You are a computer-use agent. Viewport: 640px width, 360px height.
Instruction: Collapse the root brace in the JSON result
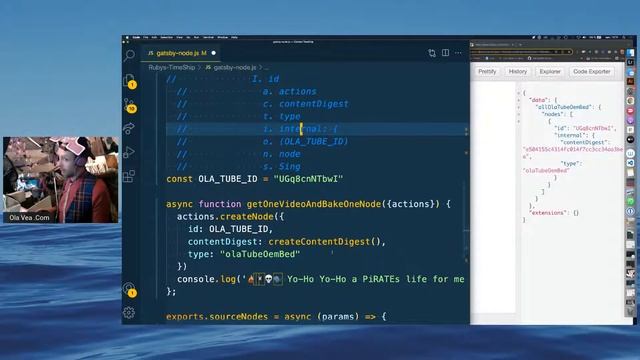519,93
